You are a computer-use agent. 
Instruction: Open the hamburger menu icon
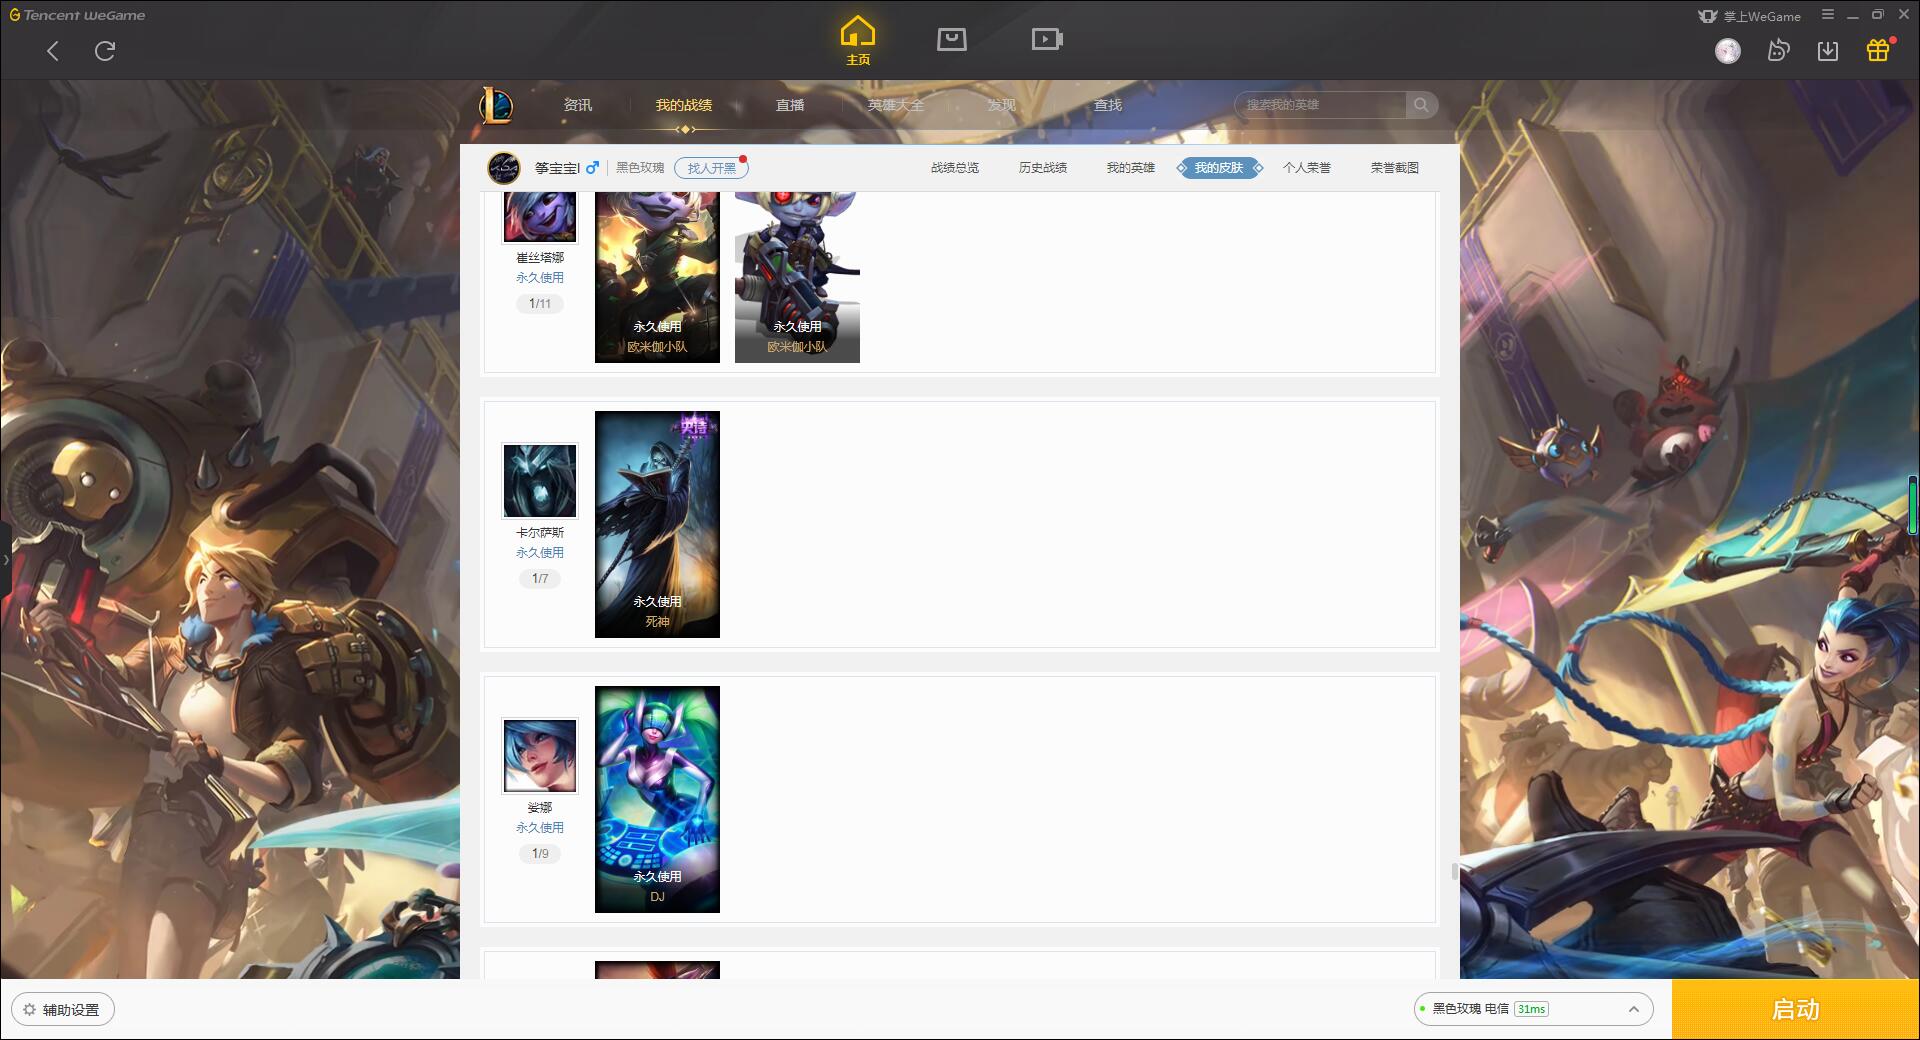point(1828,15)
